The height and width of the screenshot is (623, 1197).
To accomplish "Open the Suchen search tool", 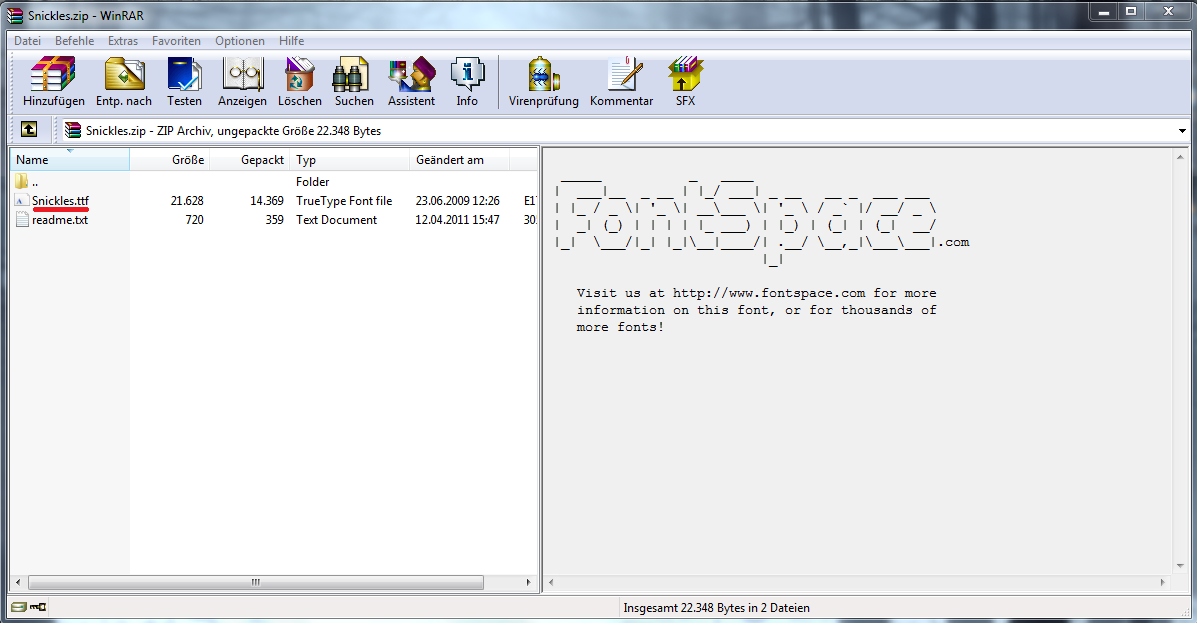I will coord(353,82).
